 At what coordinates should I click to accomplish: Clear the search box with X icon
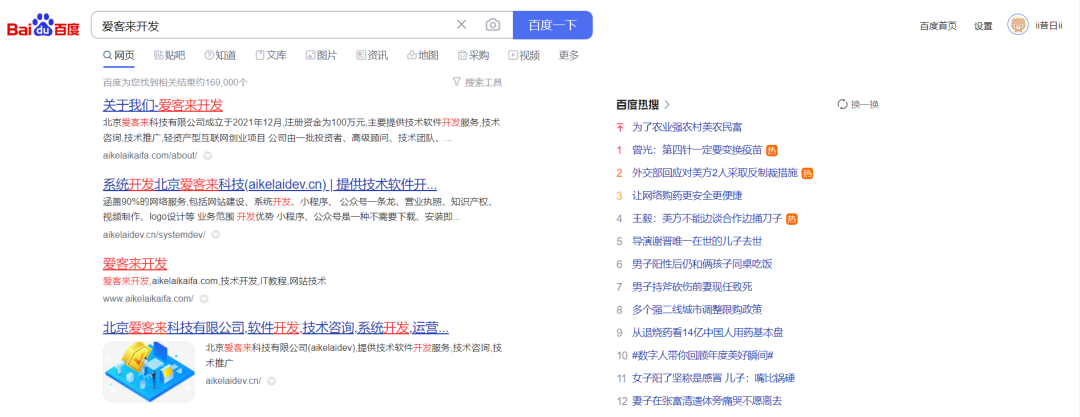click(461, 25)
